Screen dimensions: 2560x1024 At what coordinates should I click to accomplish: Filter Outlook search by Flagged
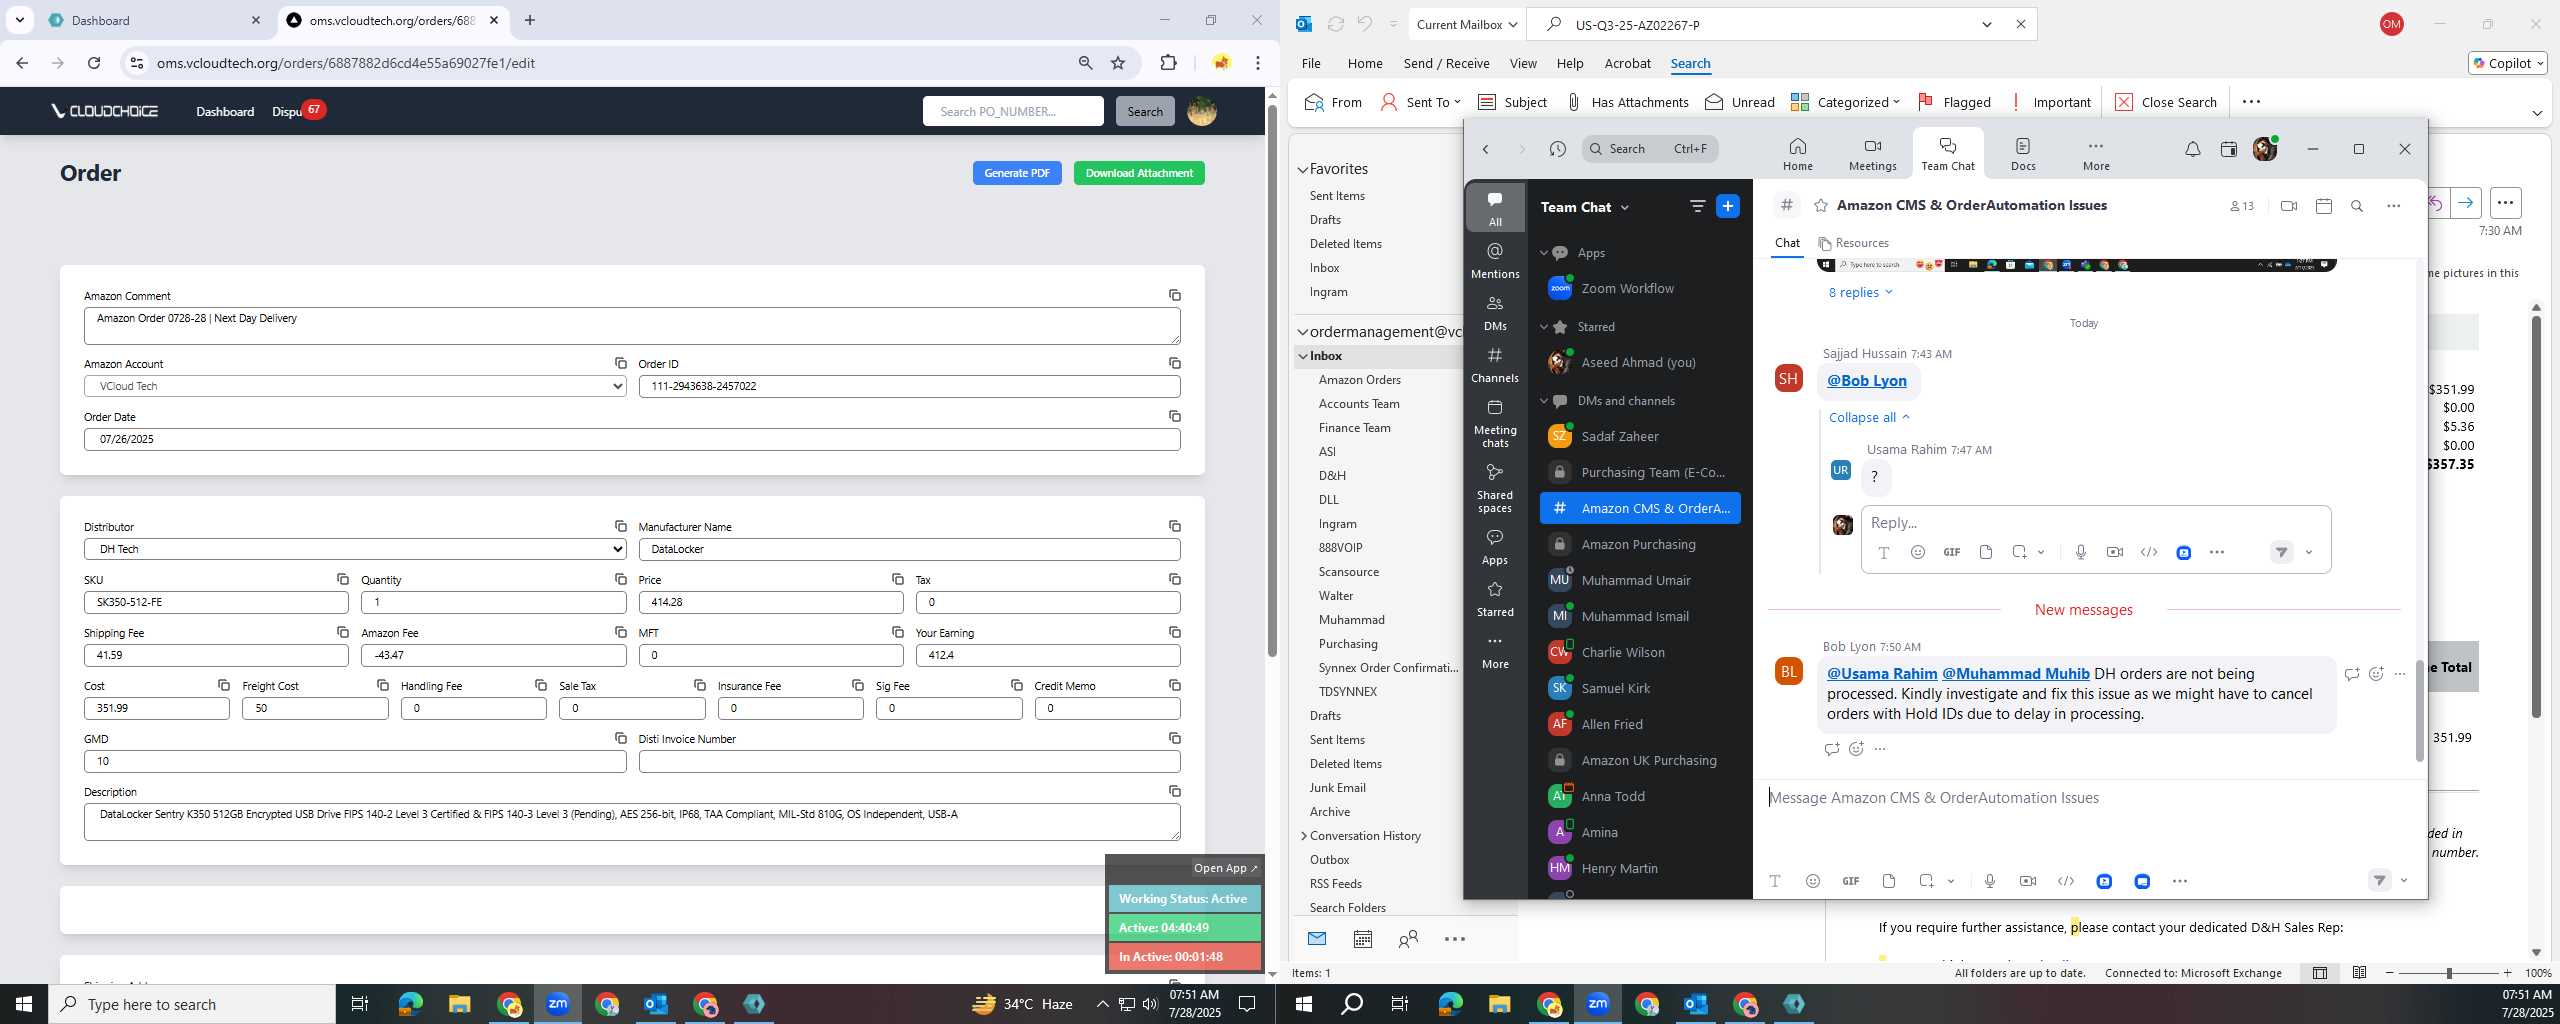tap(1954, 102)
